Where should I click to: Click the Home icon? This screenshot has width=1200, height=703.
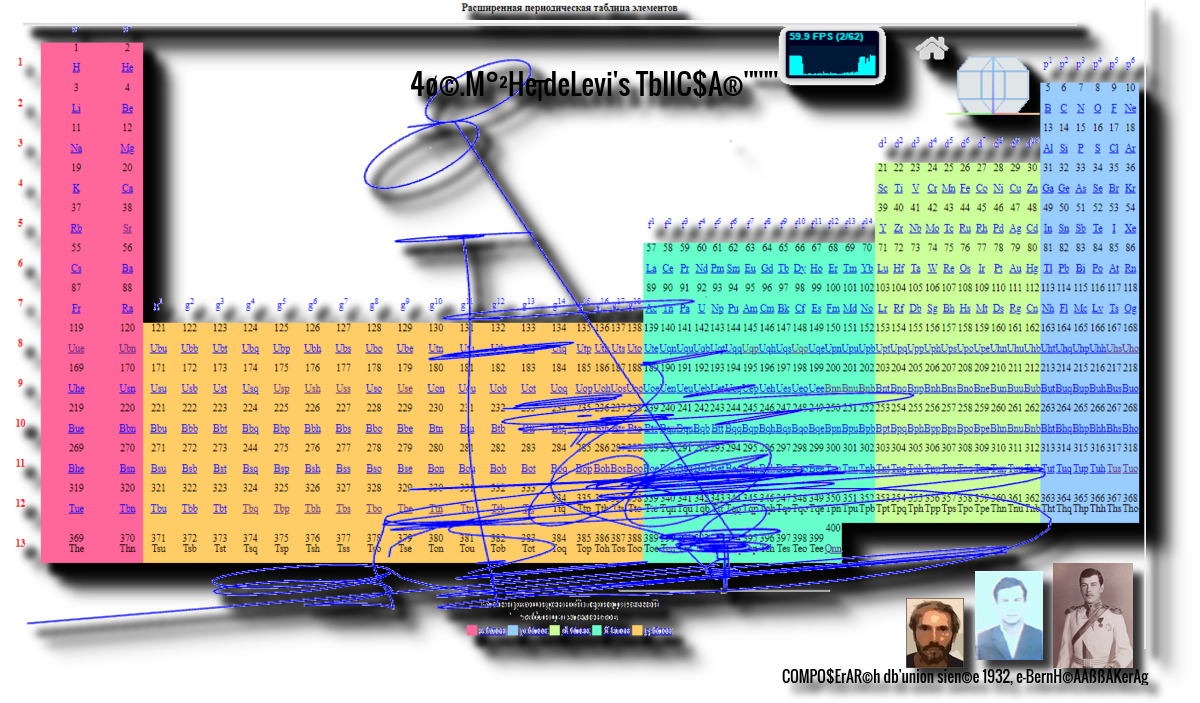tap(931, 48)
